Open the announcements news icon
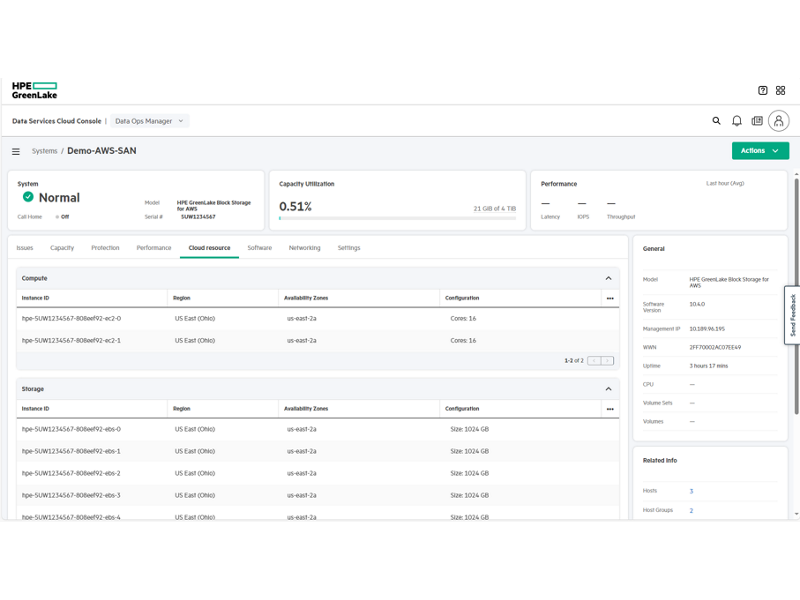Image resolution: width=800 pixels, height=600 pixels. pos(757,121)
